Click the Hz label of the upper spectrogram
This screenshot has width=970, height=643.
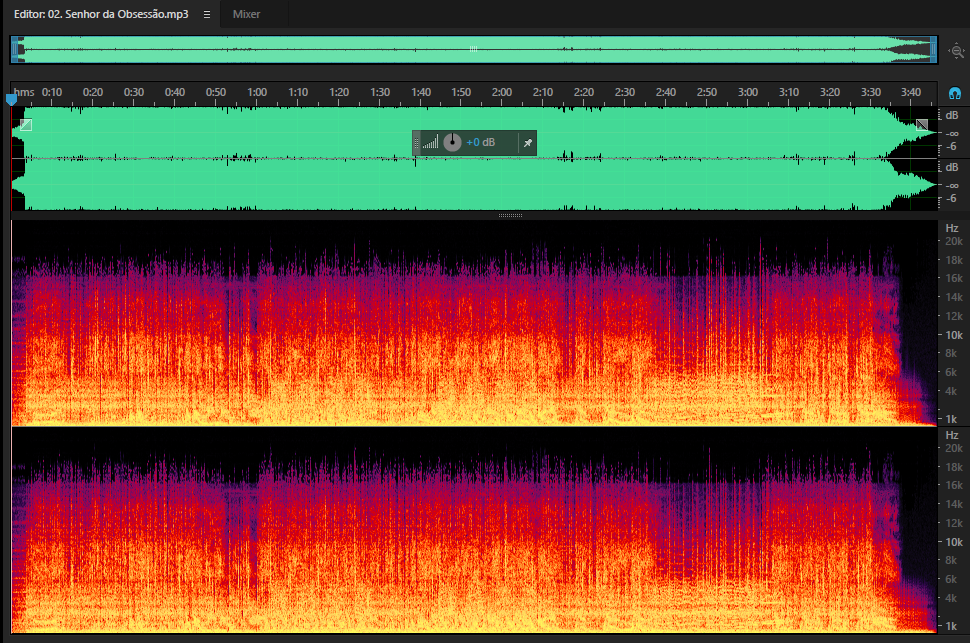[951, 228]
